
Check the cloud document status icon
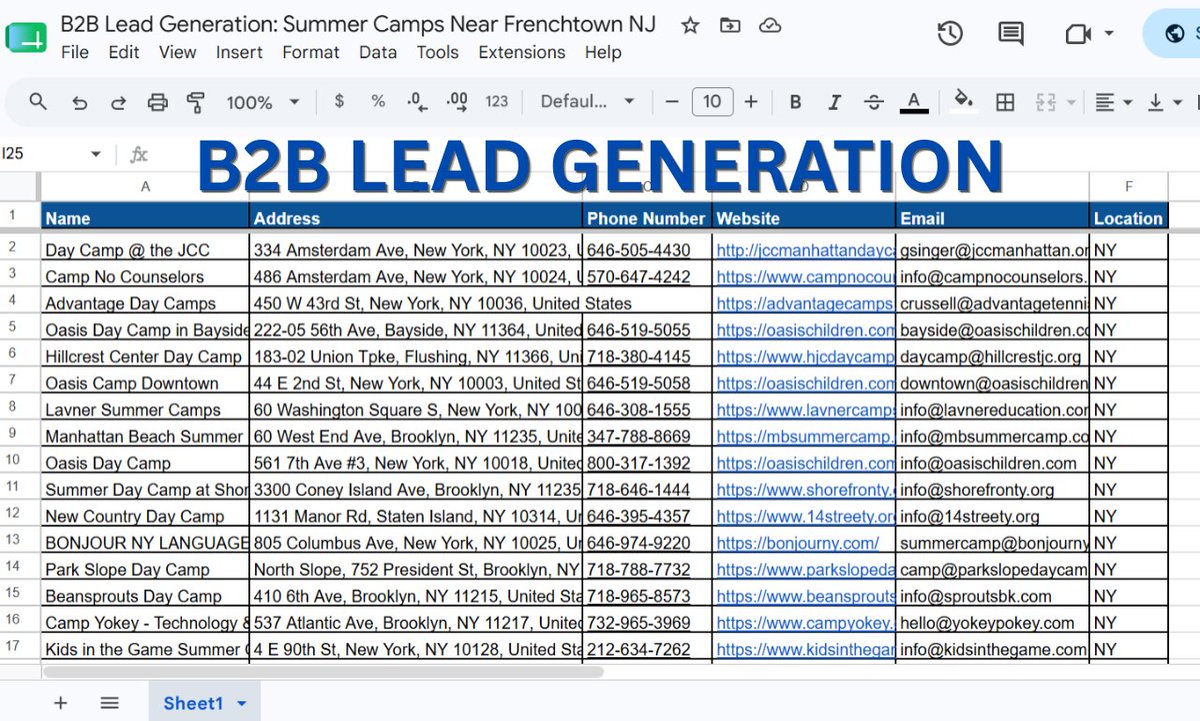click(770, 26)
